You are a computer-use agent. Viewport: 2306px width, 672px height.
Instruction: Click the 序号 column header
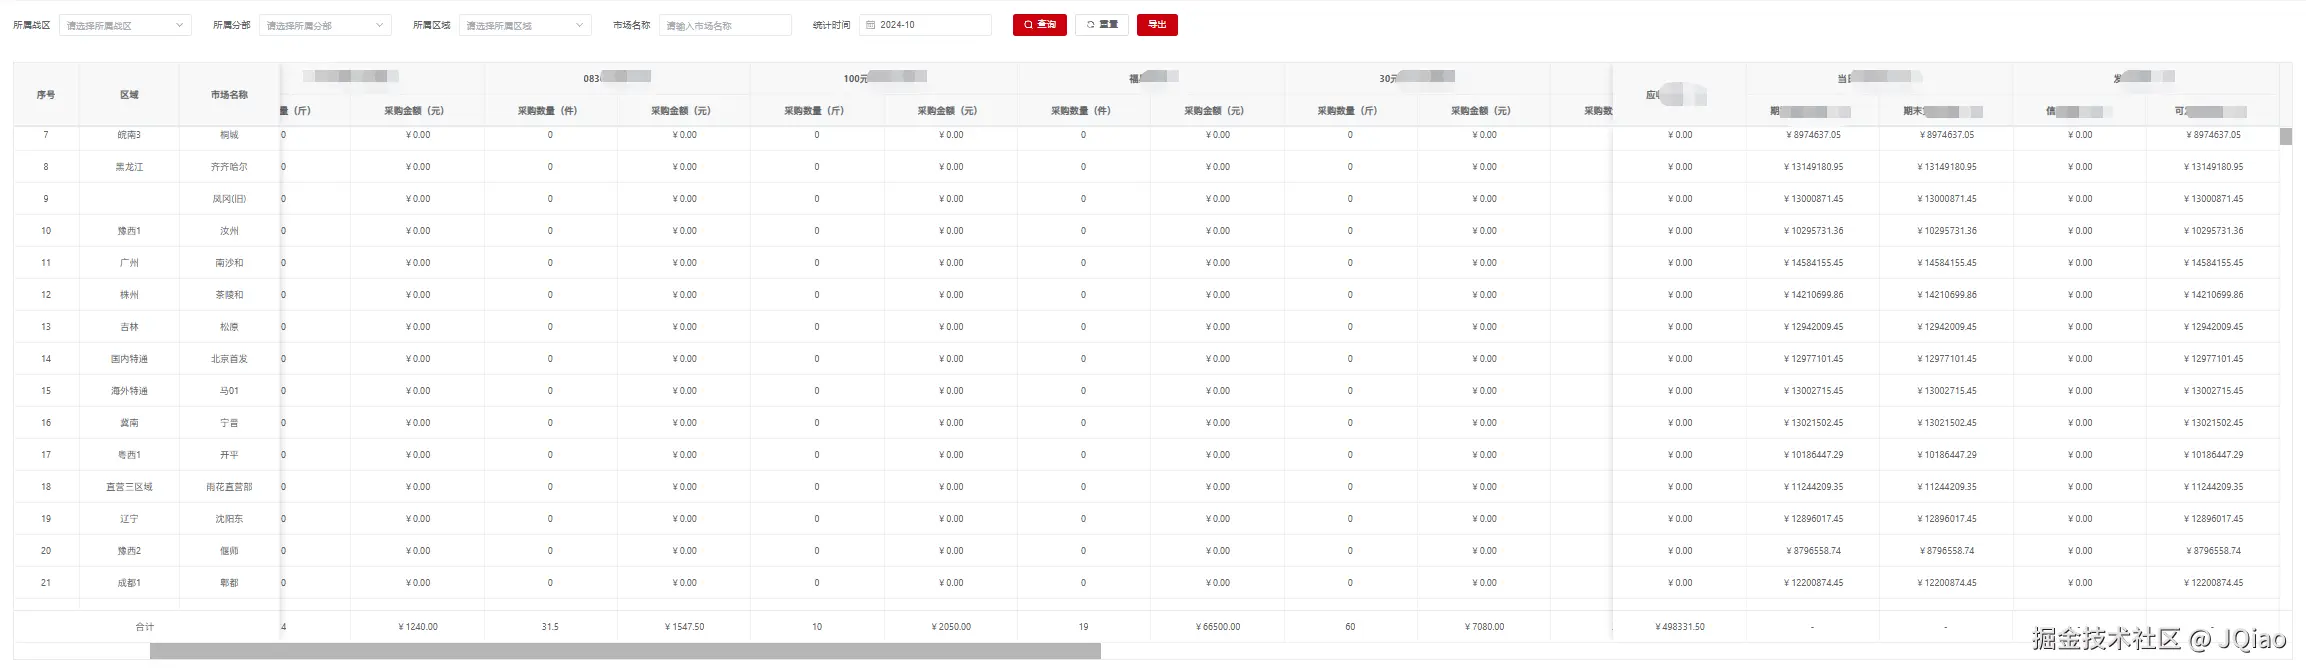[x=46, y=95]
